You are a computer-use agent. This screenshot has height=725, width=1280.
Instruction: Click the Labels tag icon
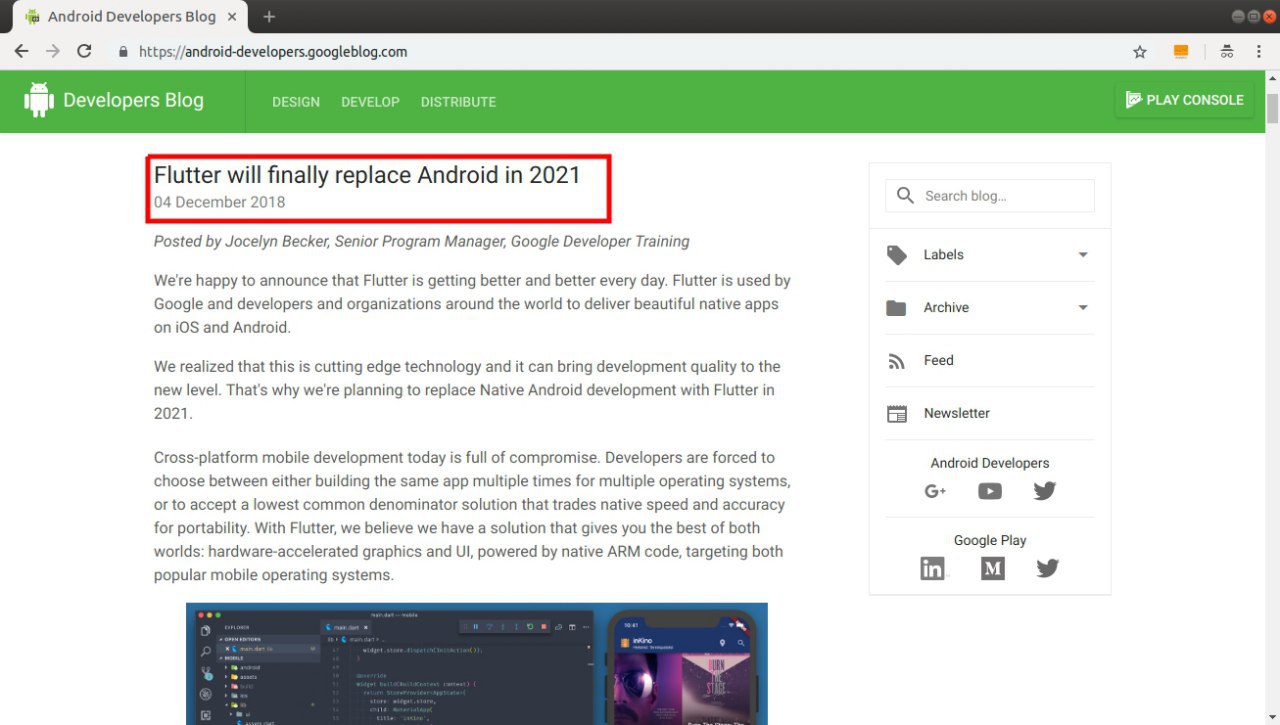point(897,255)
